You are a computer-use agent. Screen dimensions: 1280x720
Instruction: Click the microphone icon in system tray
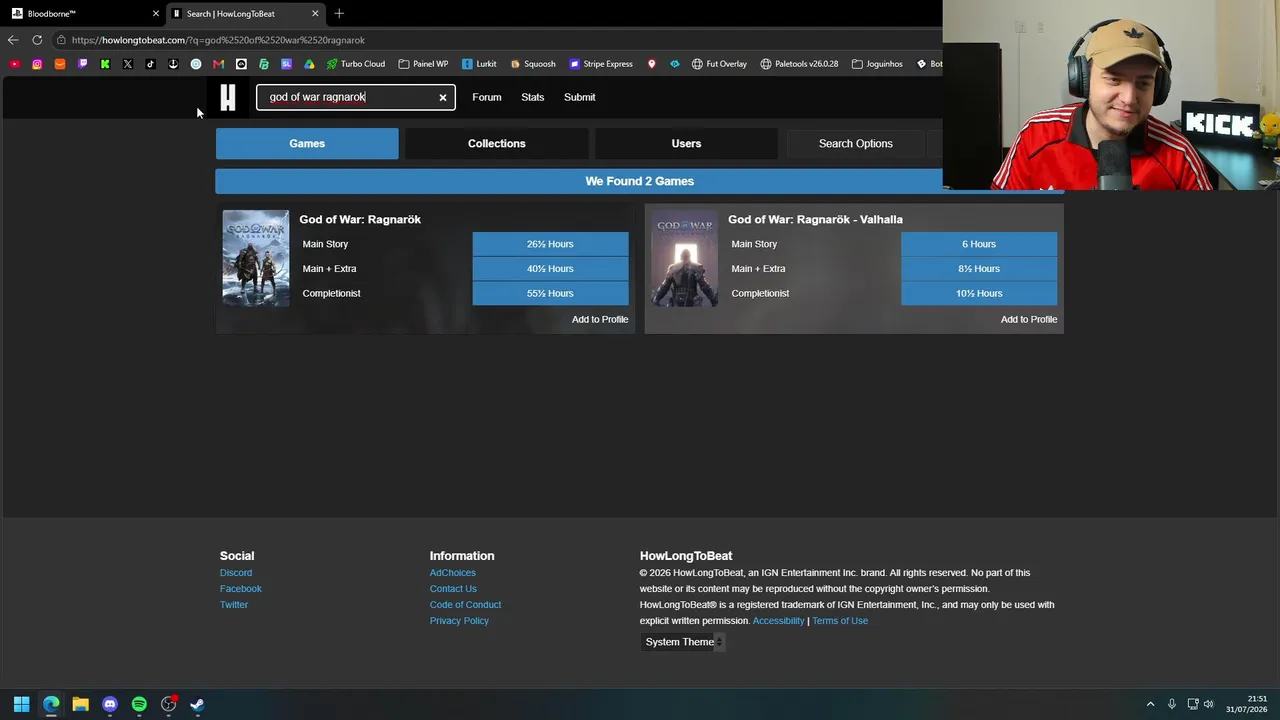pos(1172,704)
